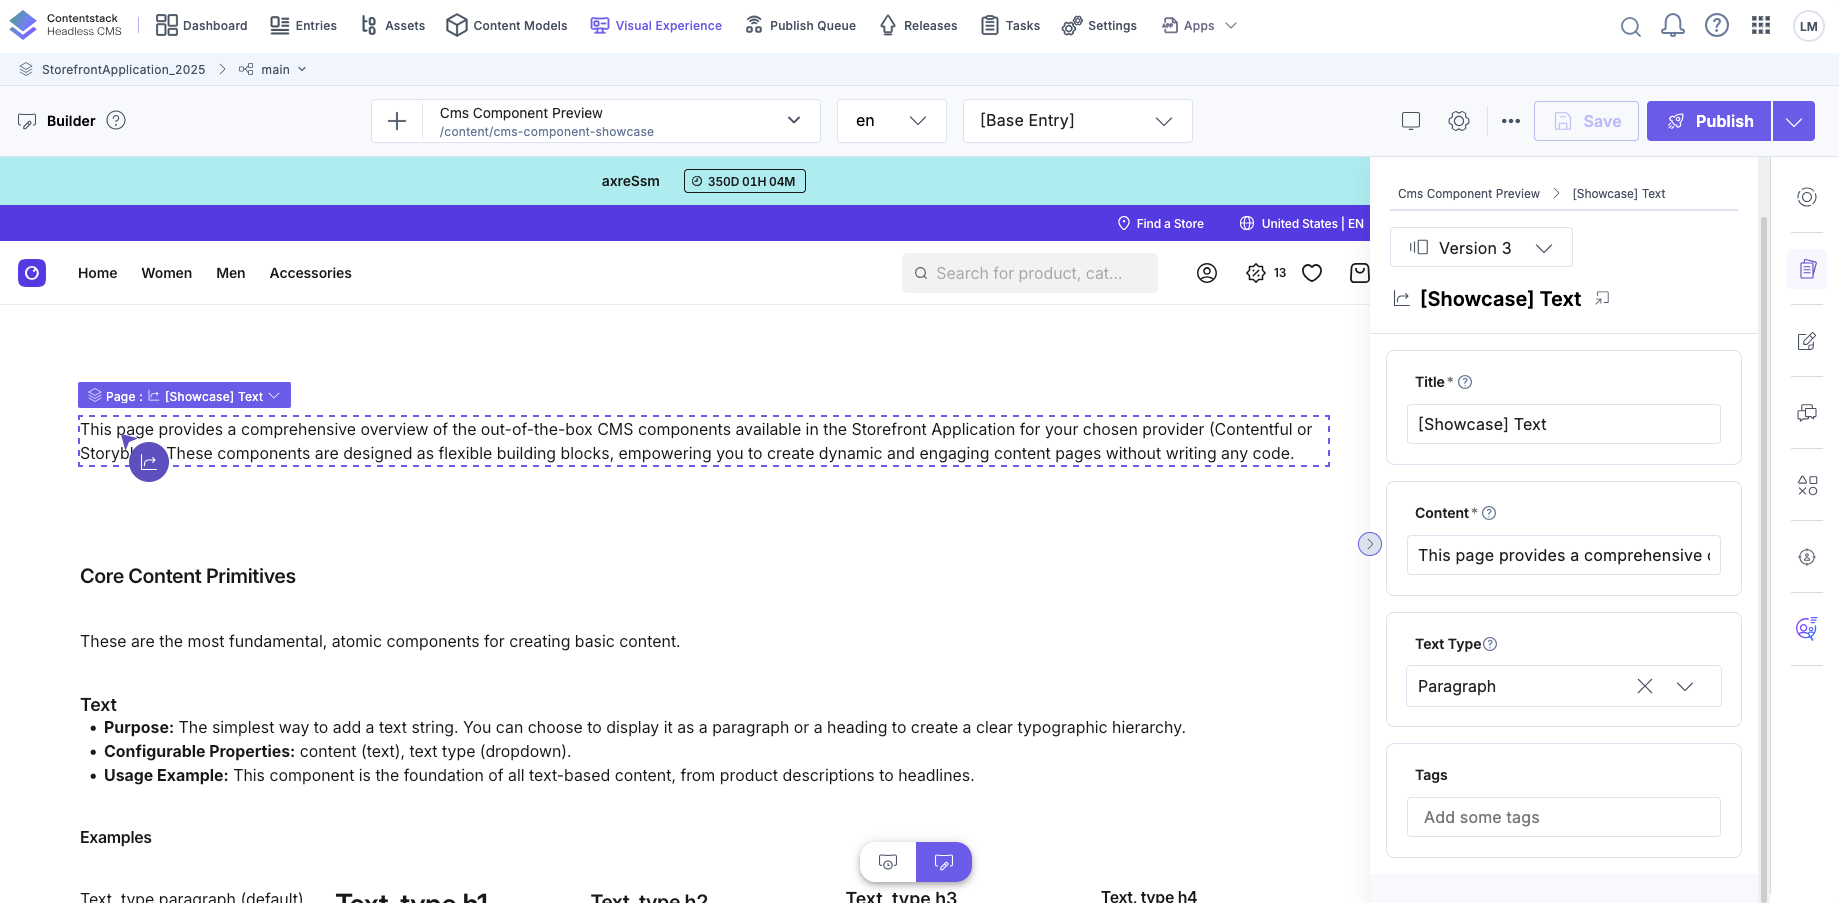The image size is (1839, 903).
Task: Switch to edit mode in bottom toggle
Action: point(943,862)
